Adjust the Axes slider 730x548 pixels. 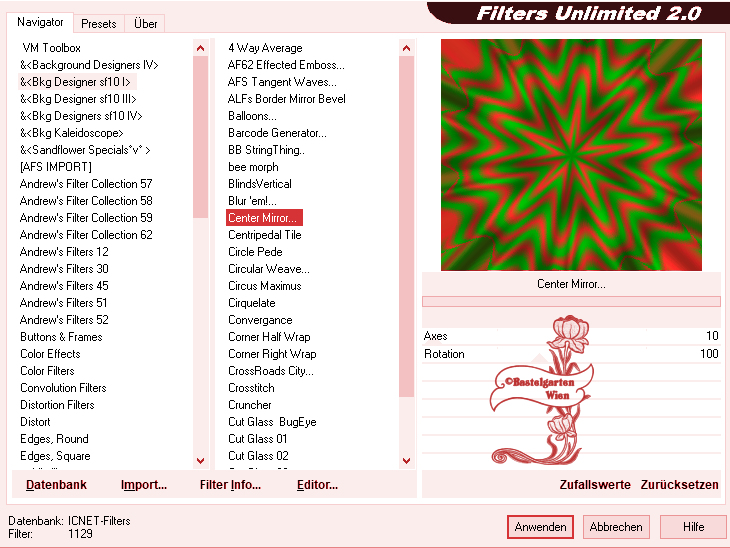coord(571,336)
